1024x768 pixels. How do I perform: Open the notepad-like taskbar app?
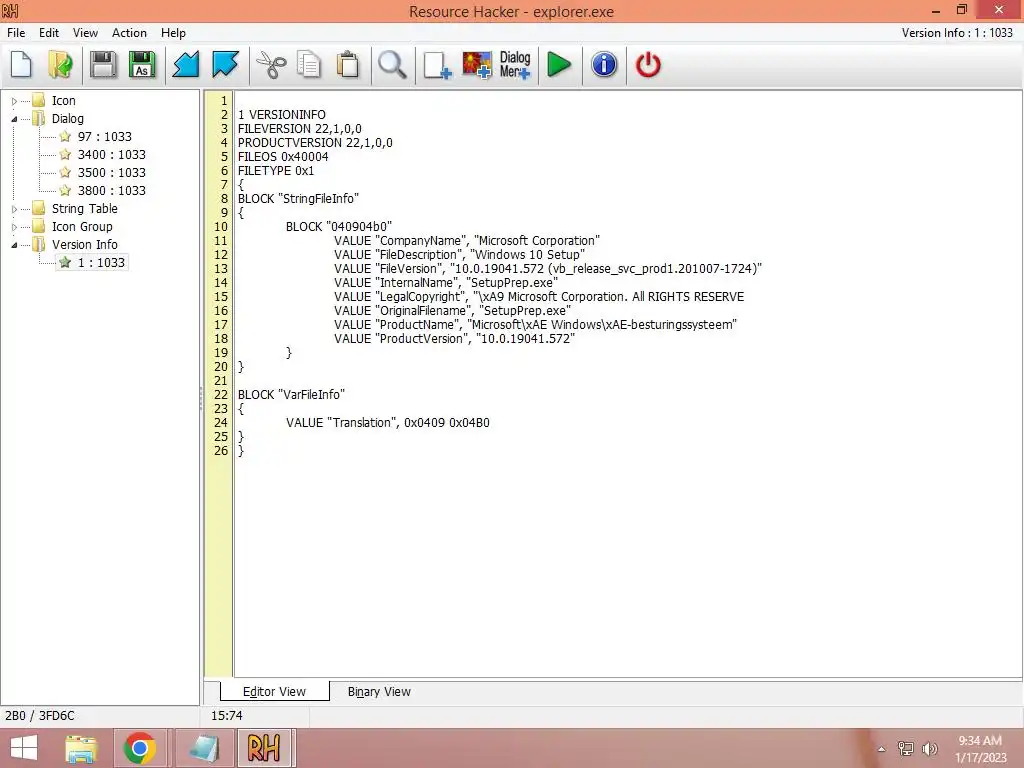click(x=204, y=748)
